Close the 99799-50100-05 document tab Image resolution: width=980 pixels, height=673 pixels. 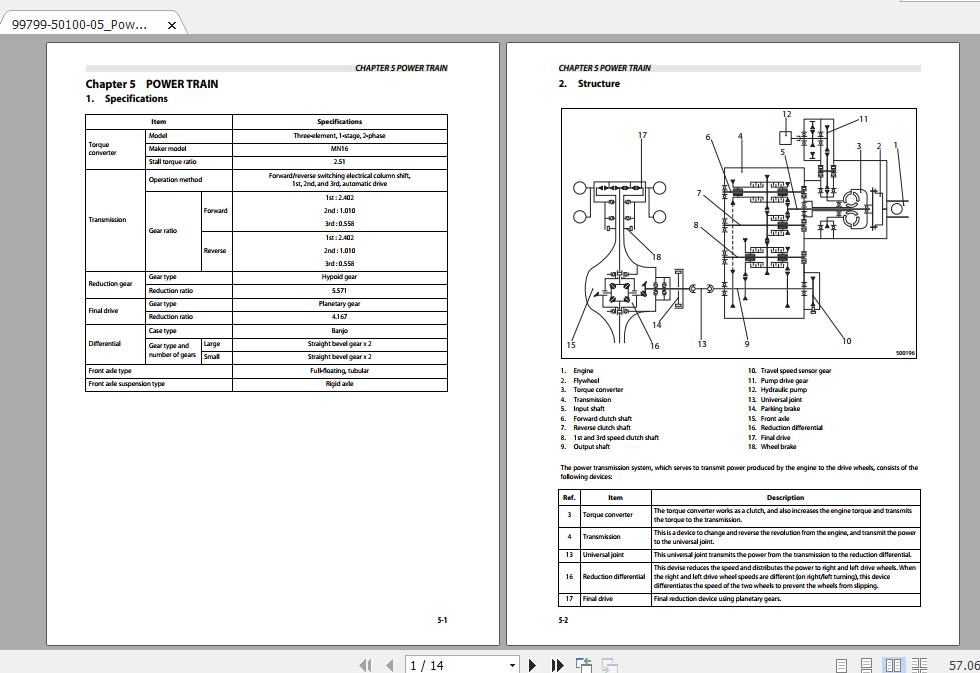point(170,24)
